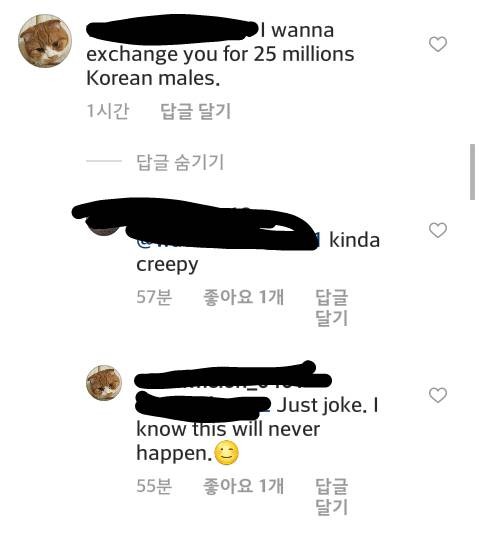Click the 1시간 timestamp on the top comment
479x553 pixels.
108,111
